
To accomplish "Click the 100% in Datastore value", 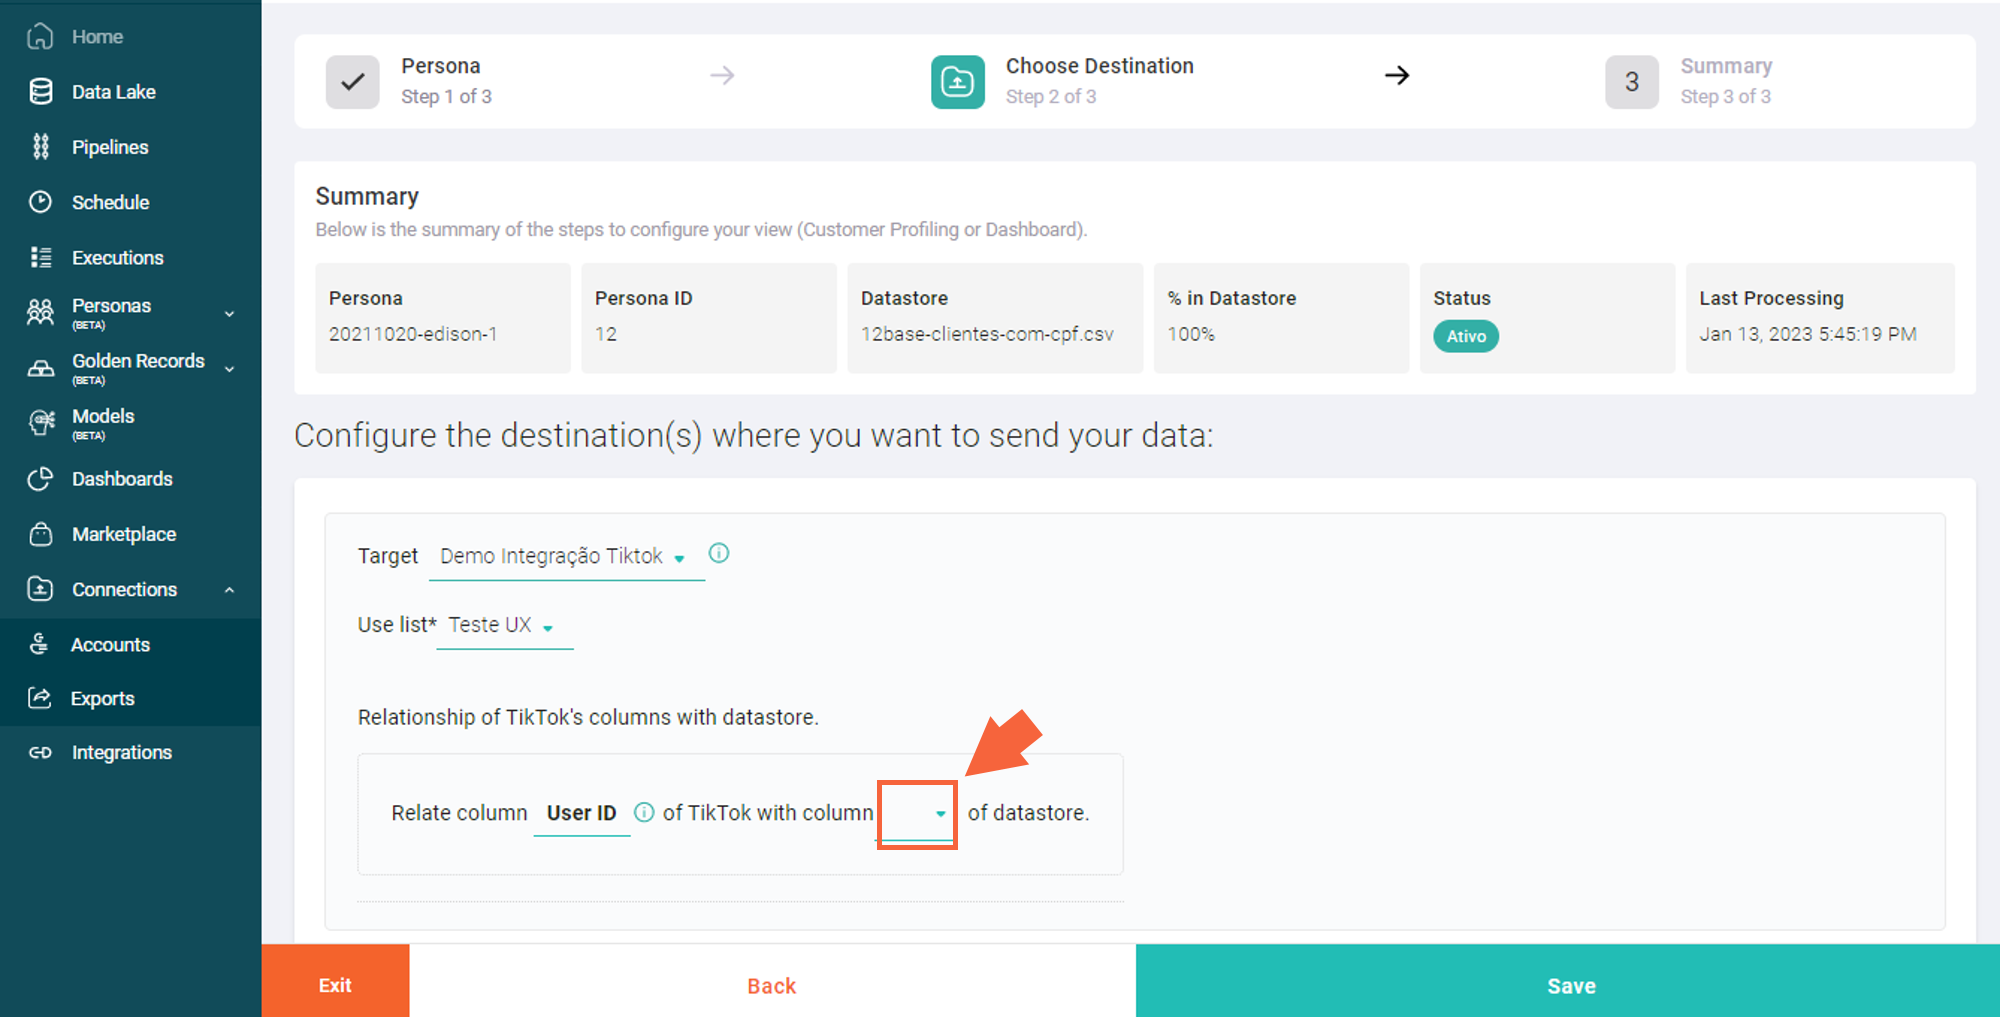I will (1191, 334).
